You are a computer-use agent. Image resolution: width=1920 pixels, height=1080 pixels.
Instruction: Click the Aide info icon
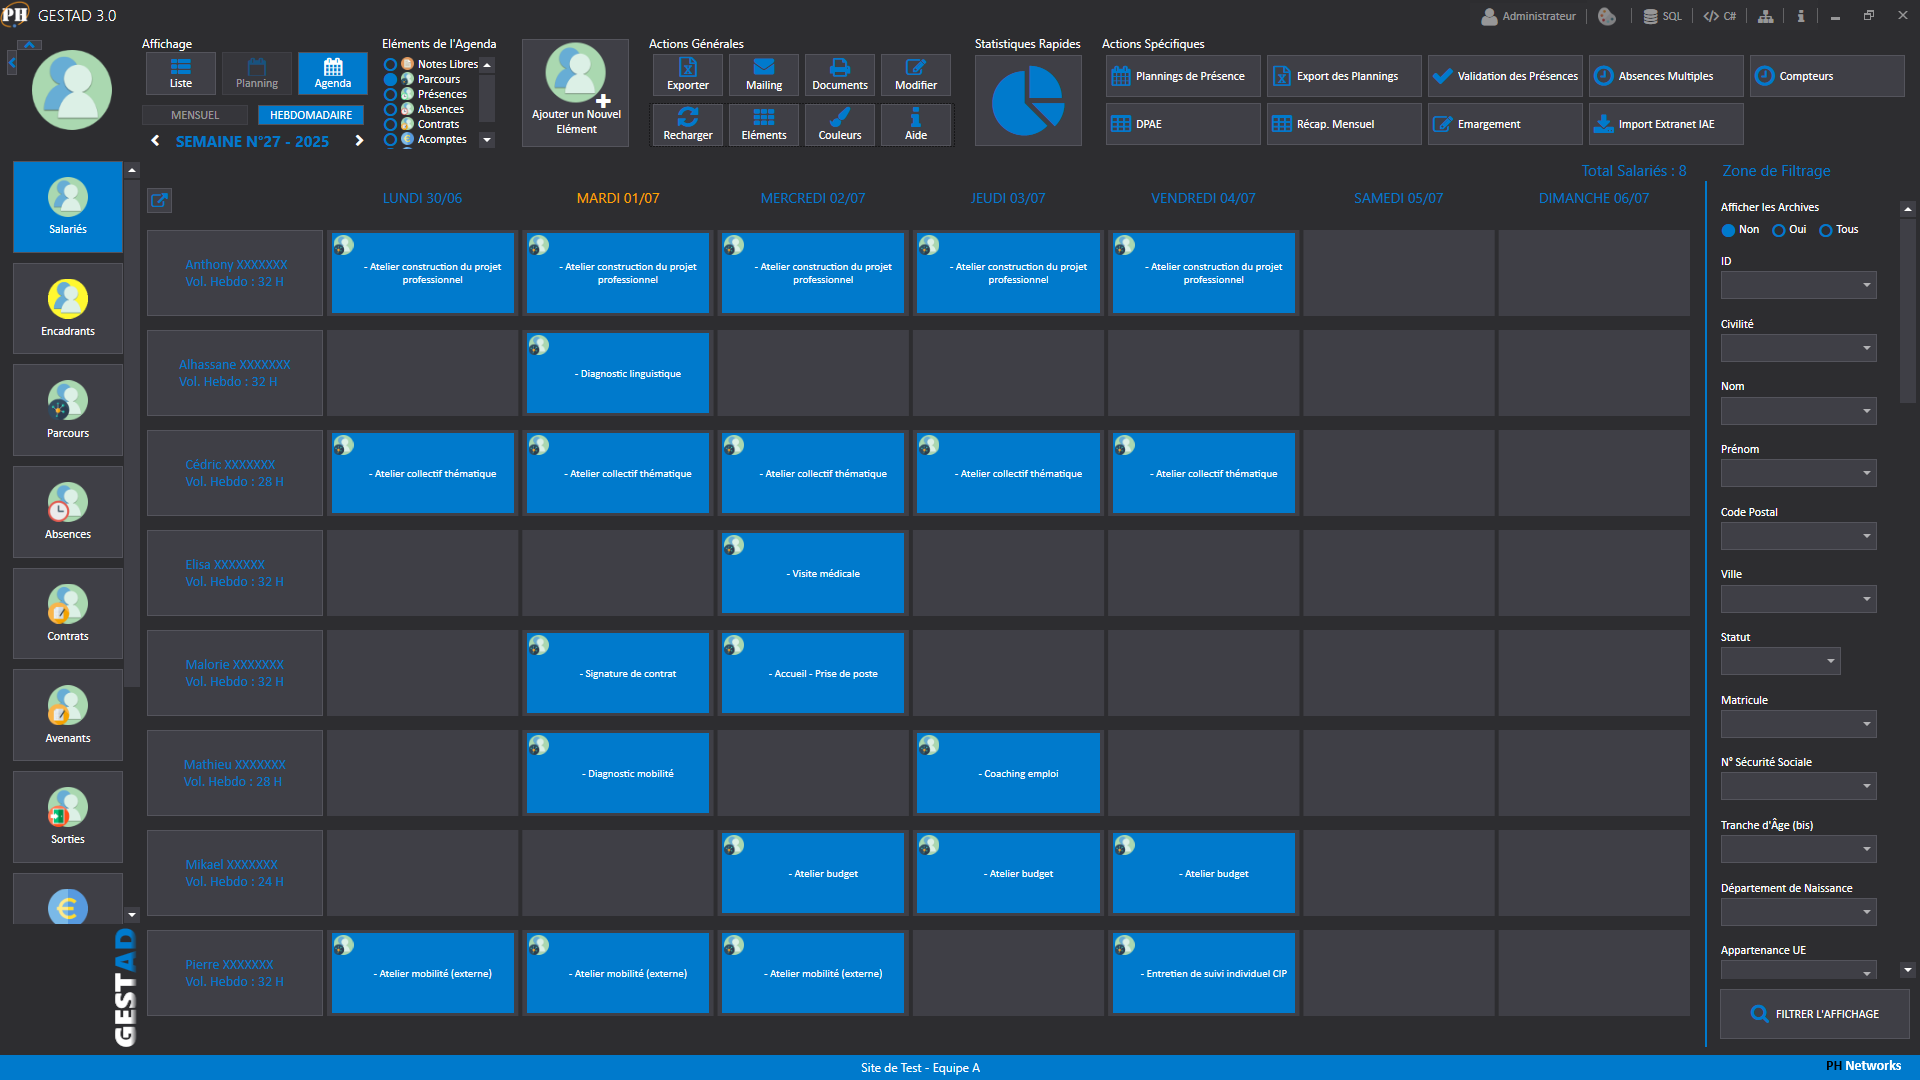tap(916, 125)
